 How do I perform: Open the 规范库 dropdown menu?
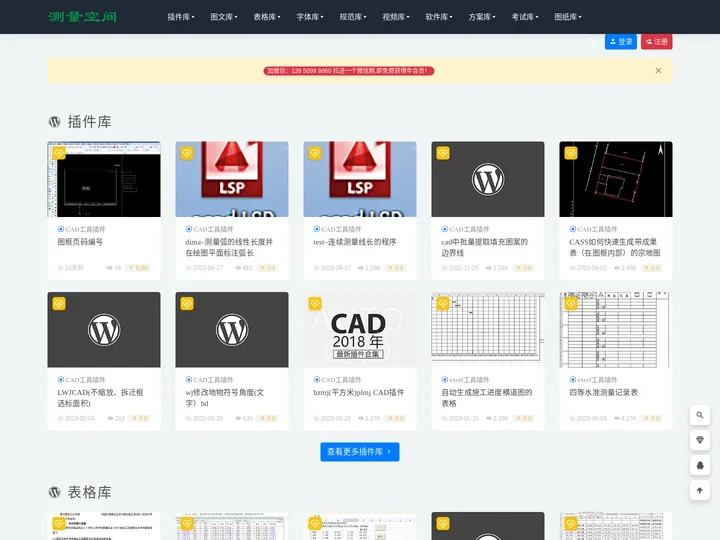(353, 17)
